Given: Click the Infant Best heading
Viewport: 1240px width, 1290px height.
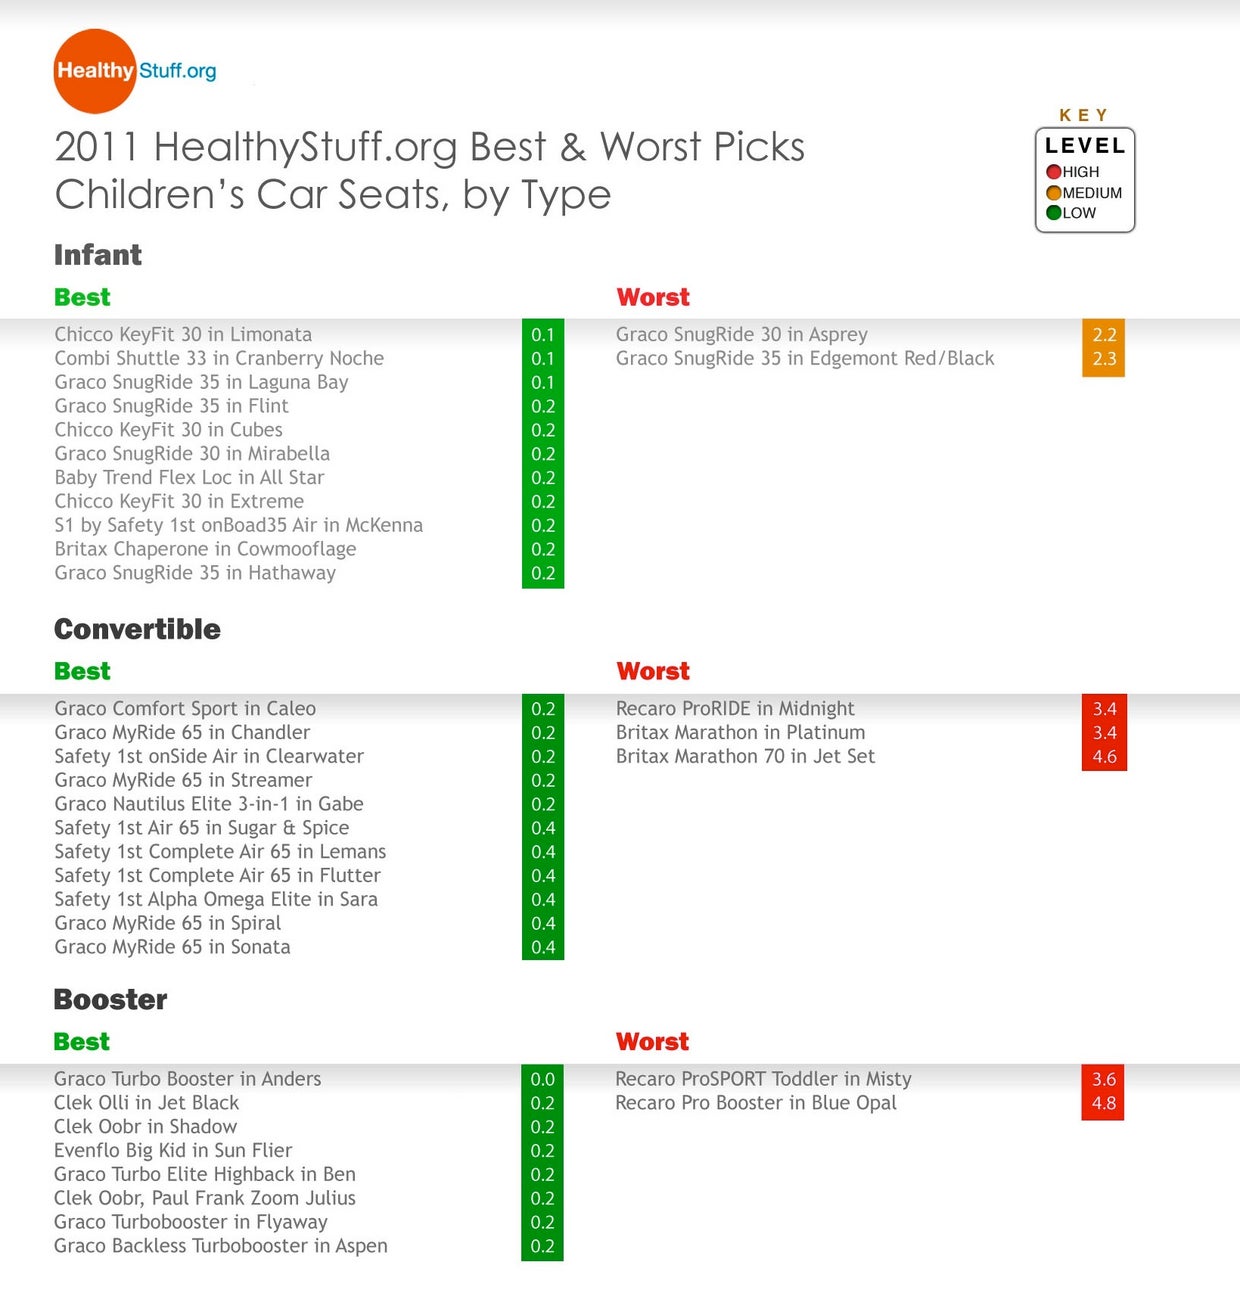Looking at the screenshot, I should pyautogui.click(x=82, y=297).
